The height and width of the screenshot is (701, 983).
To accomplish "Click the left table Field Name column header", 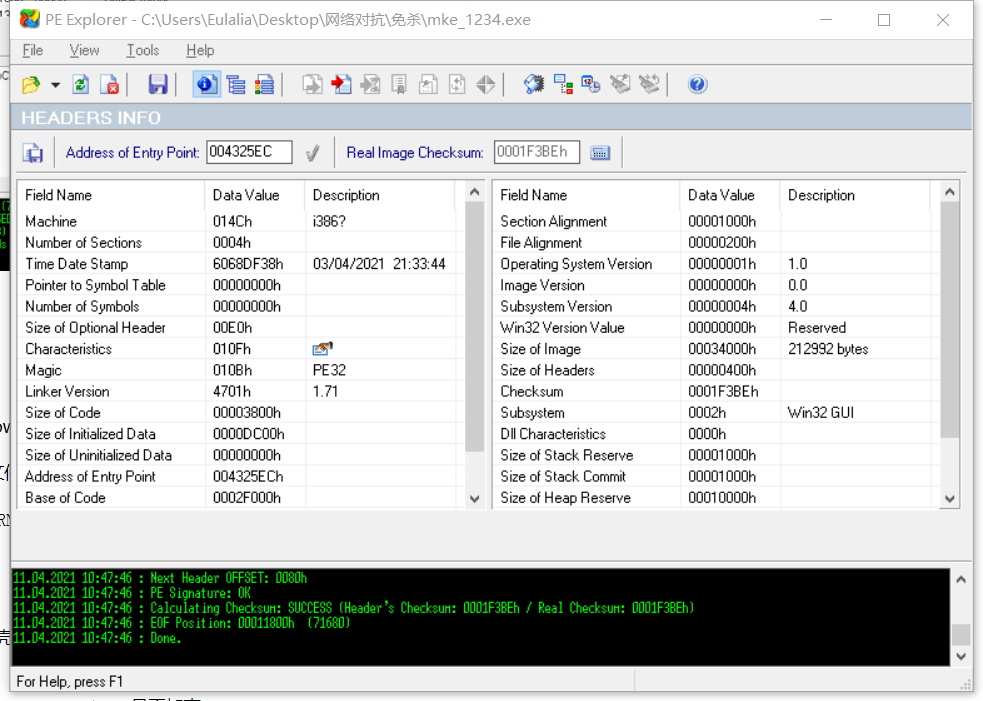I will point(111,195).
